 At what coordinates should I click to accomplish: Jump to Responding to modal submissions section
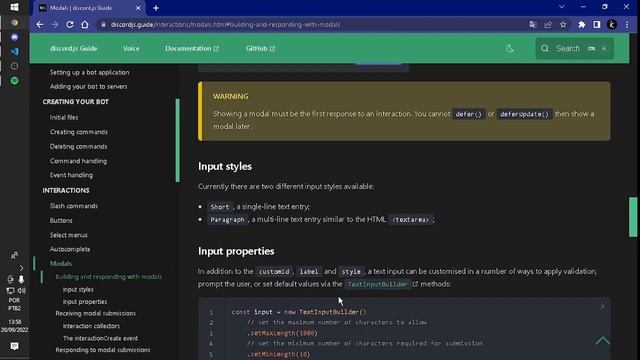click(x=102, y=350)
